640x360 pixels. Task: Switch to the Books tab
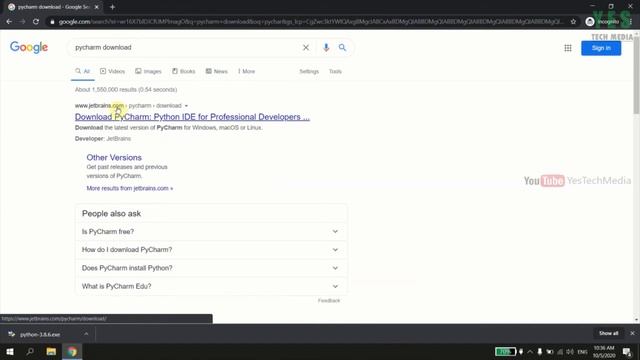184,71
